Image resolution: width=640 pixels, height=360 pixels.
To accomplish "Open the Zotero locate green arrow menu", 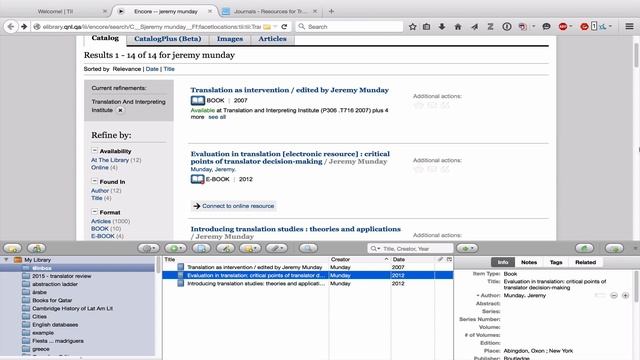I will pyautogui.click(x=467, y=248).
